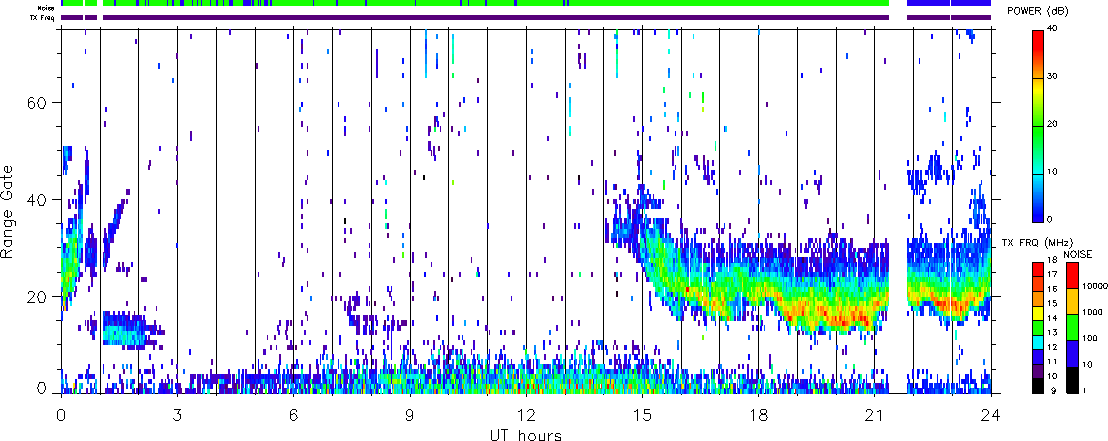This screenshot has height=441, width=1108.
Task: Click the green segment of the NOISE color bar
Action: (x=1072, y=327)
